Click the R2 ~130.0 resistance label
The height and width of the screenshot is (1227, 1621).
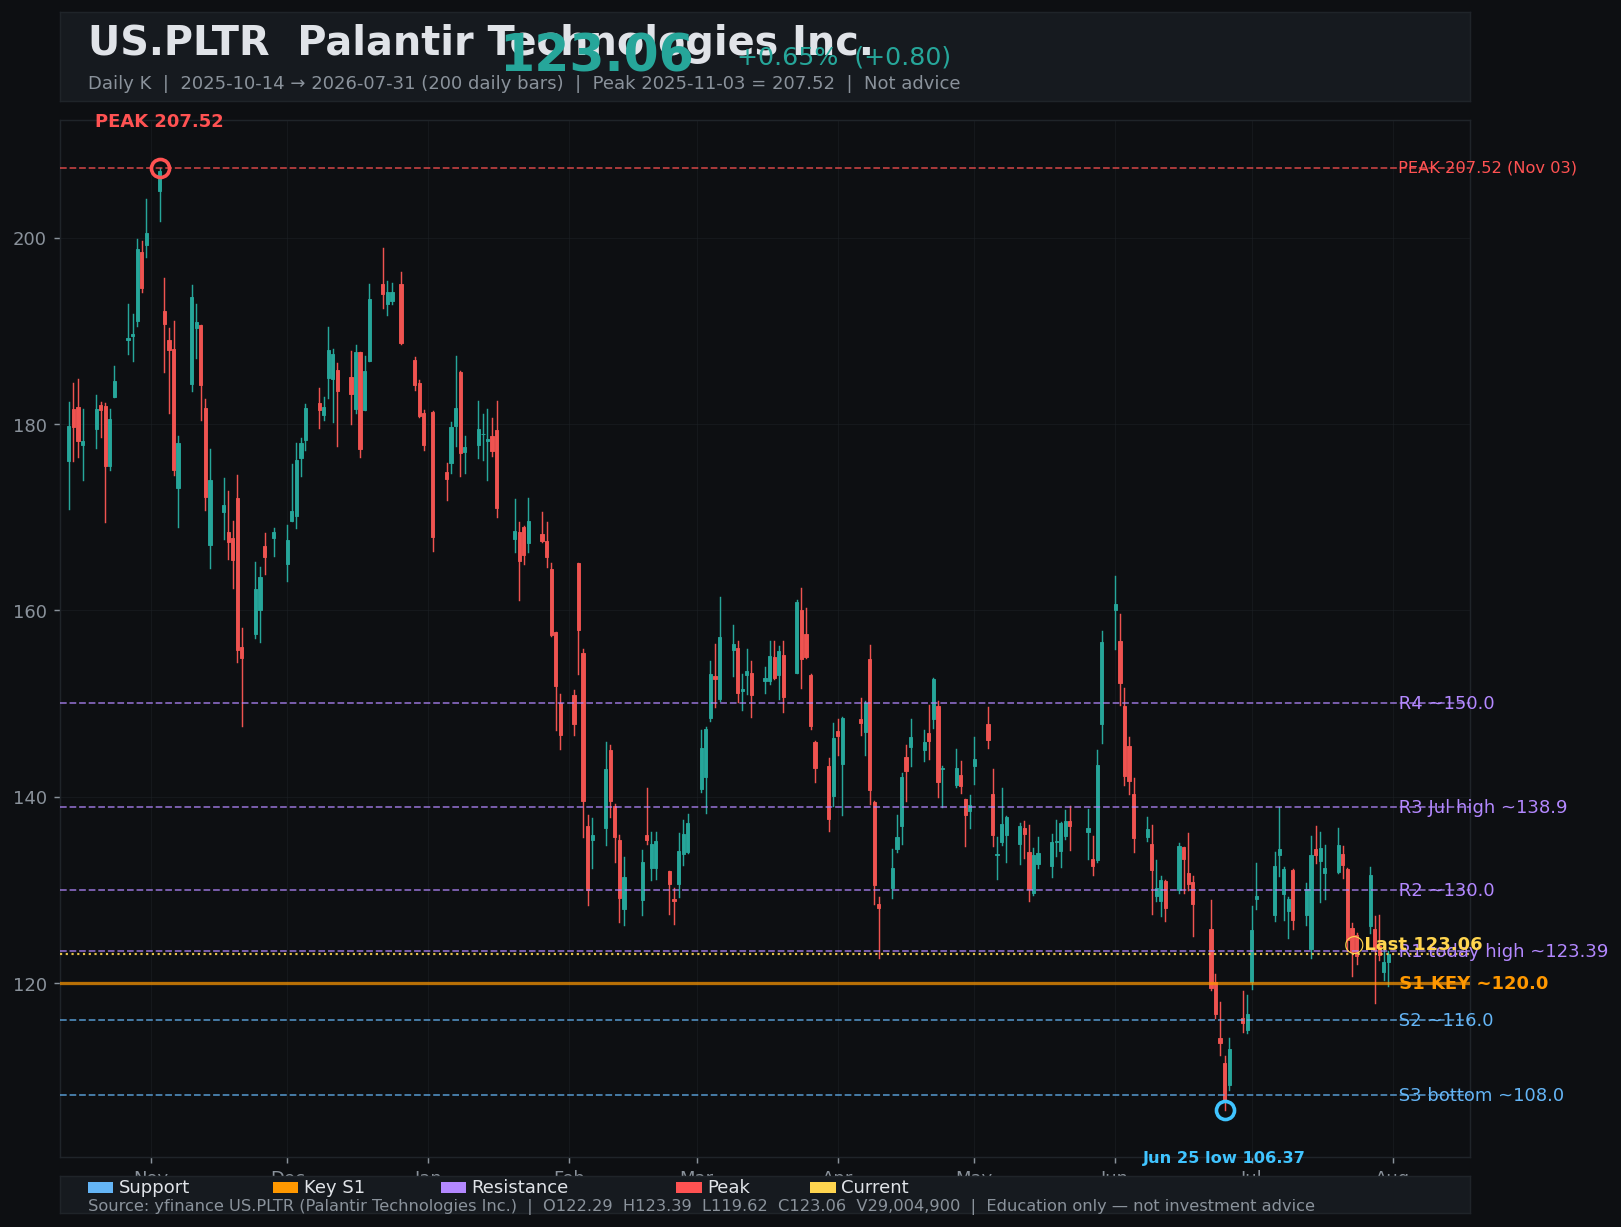(x=1446, y=890)
